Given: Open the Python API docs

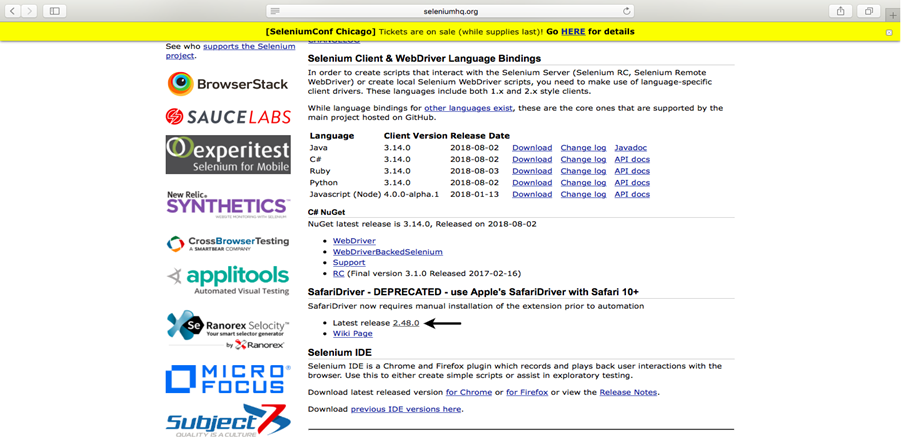Looking at the screenshot, I should point(632,183).
